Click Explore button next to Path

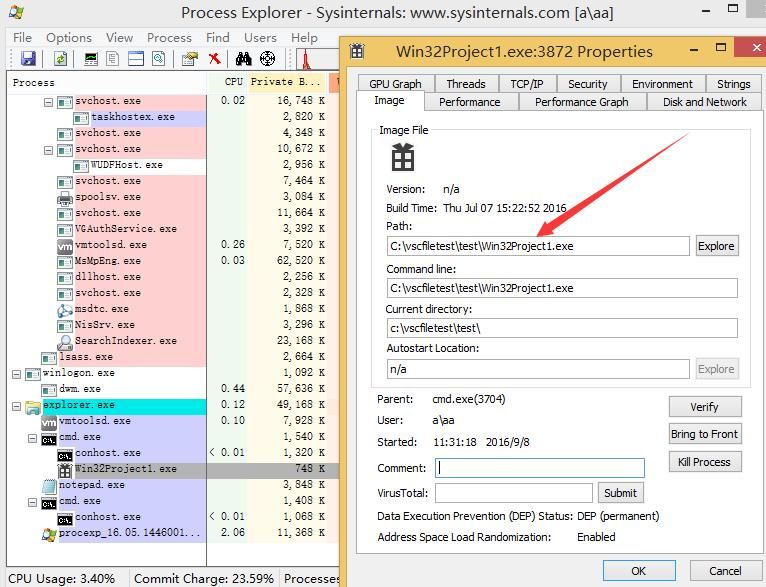tap(717, 246)
